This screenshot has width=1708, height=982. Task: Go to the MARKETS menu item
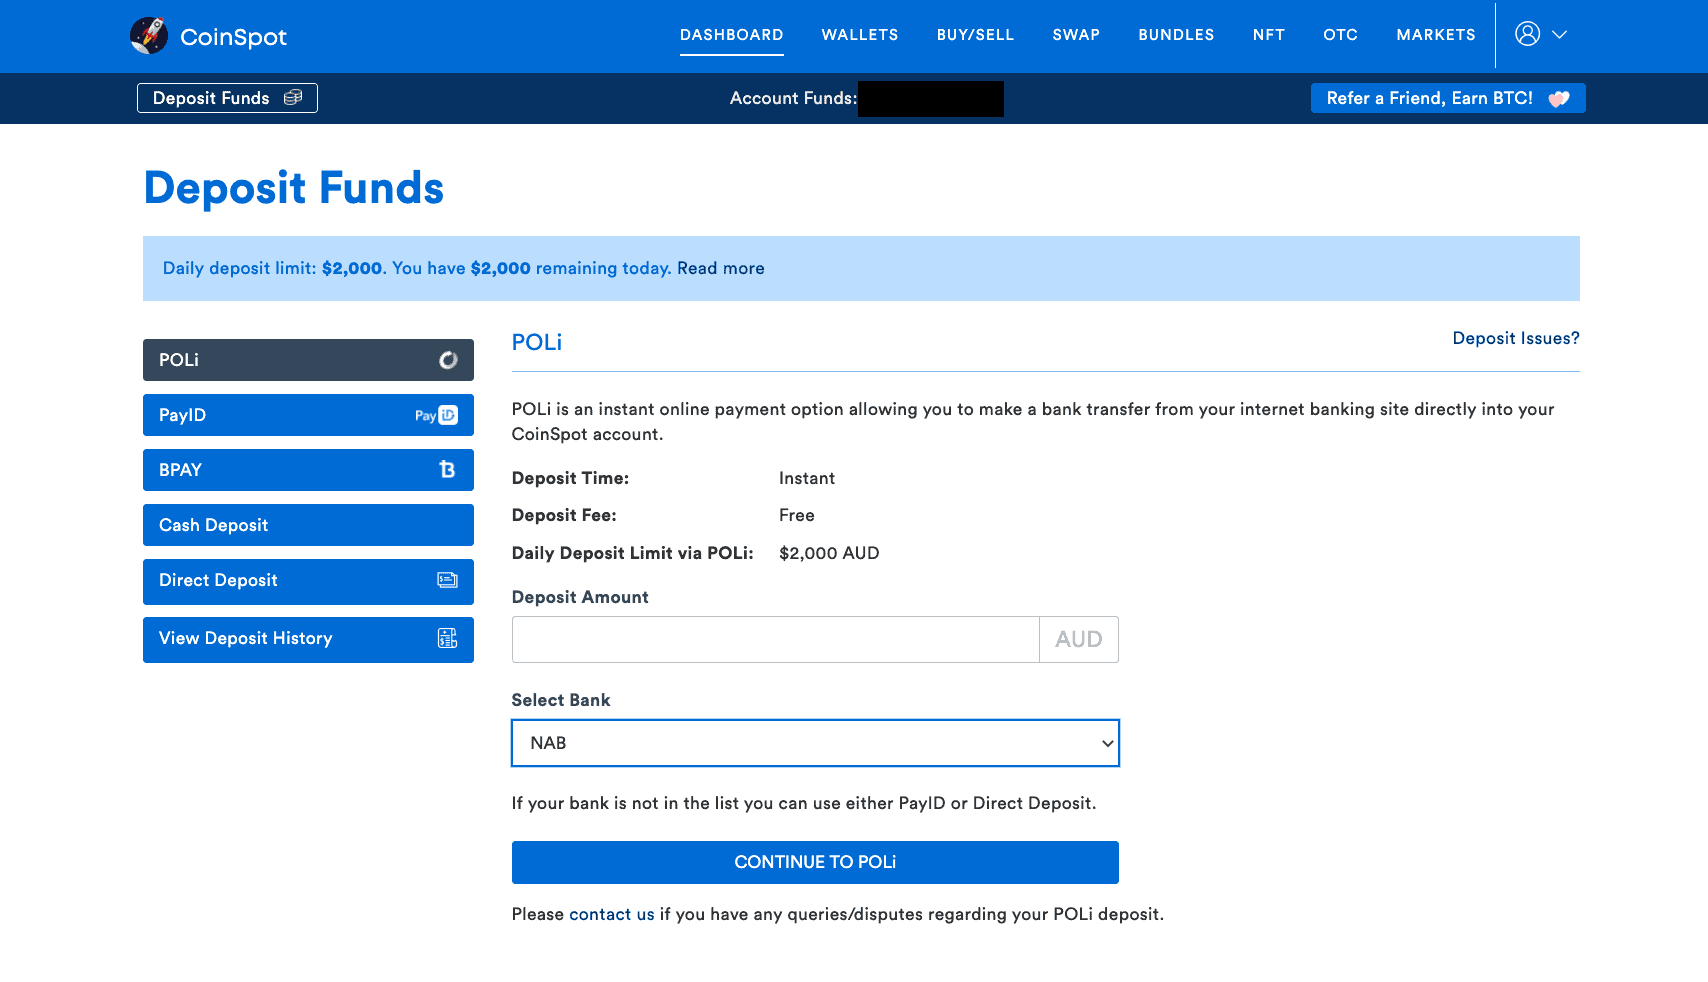pyautogui.click(x=1435, y=34)
